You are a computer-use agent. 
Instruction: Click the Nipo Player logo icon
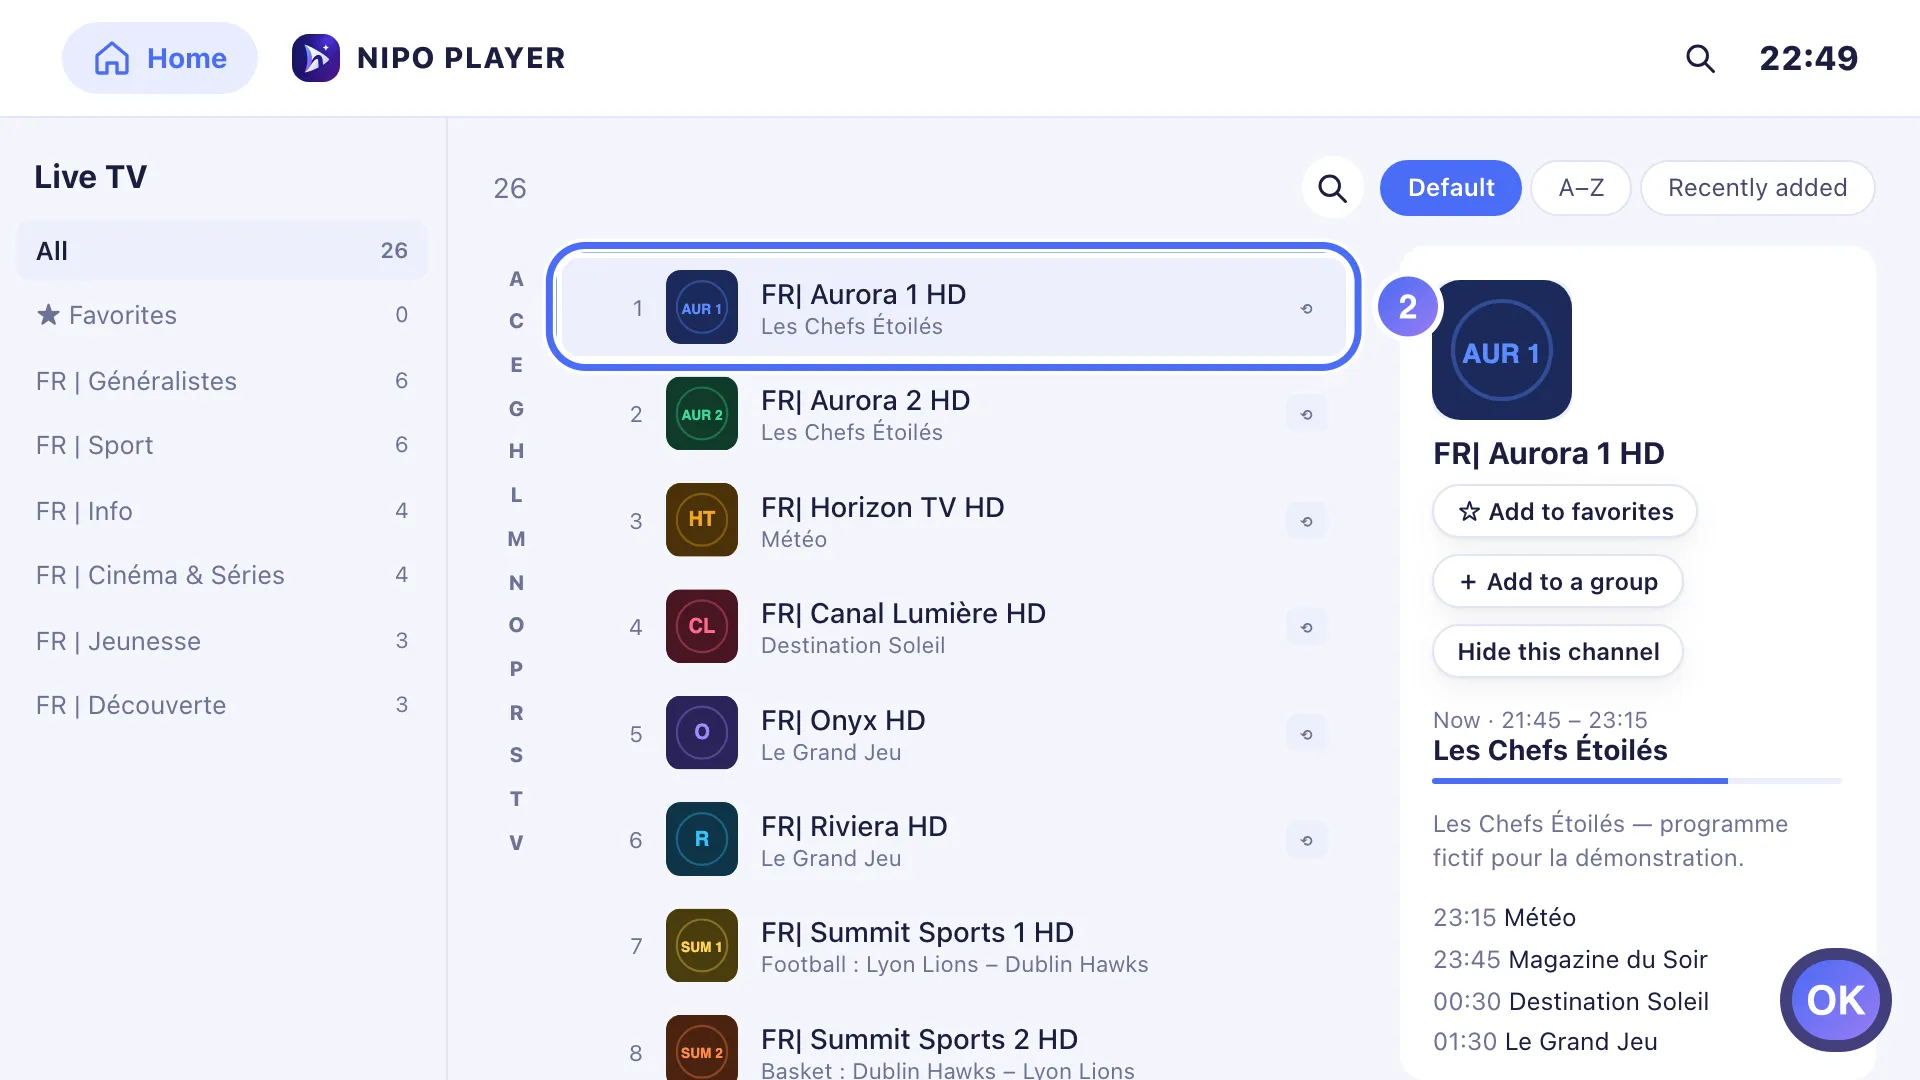[316, 58]
